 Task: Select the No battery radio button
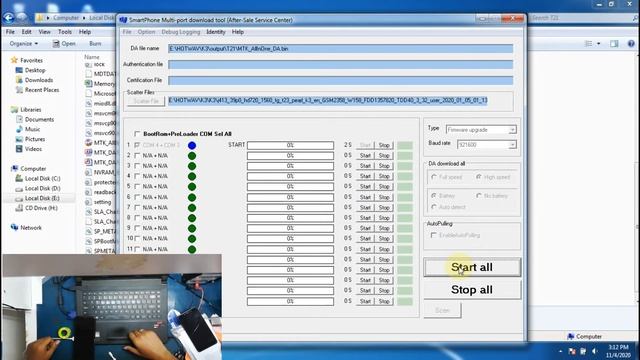(479, 196)
